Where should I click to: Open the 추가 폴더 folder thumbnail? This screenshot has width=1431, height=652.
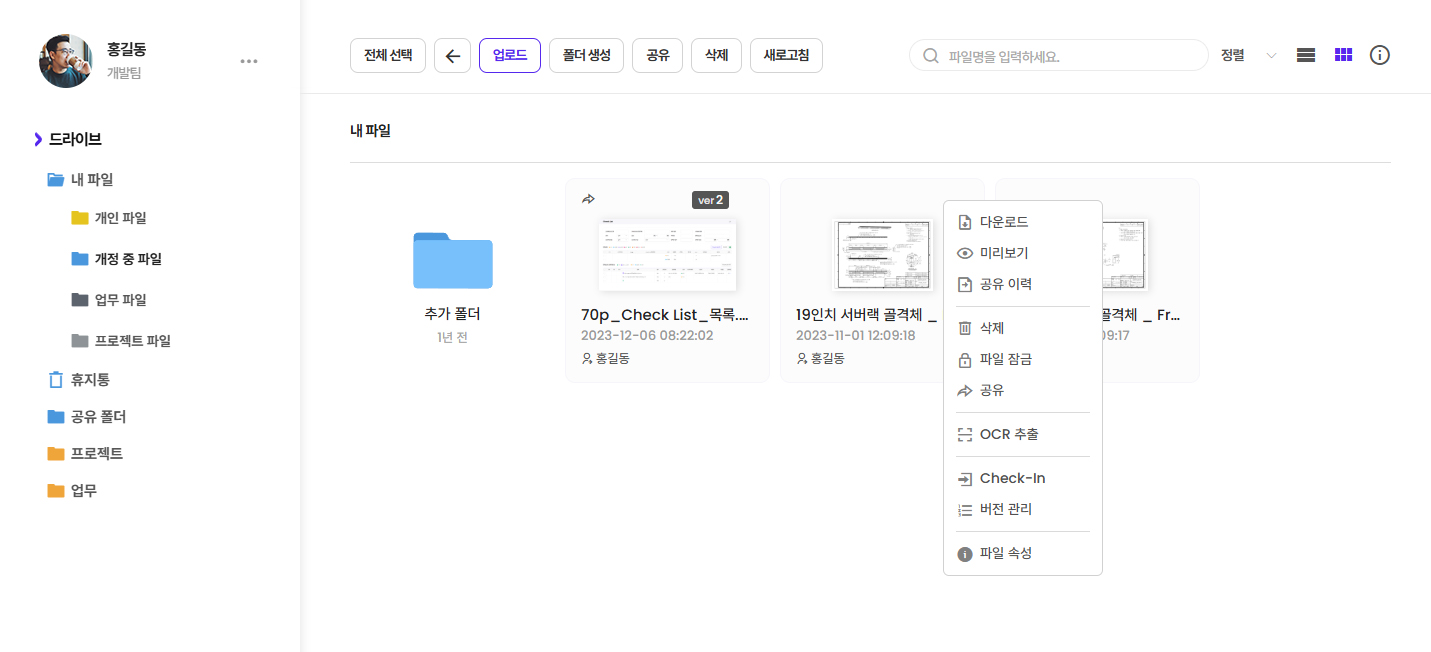point(453,260)
